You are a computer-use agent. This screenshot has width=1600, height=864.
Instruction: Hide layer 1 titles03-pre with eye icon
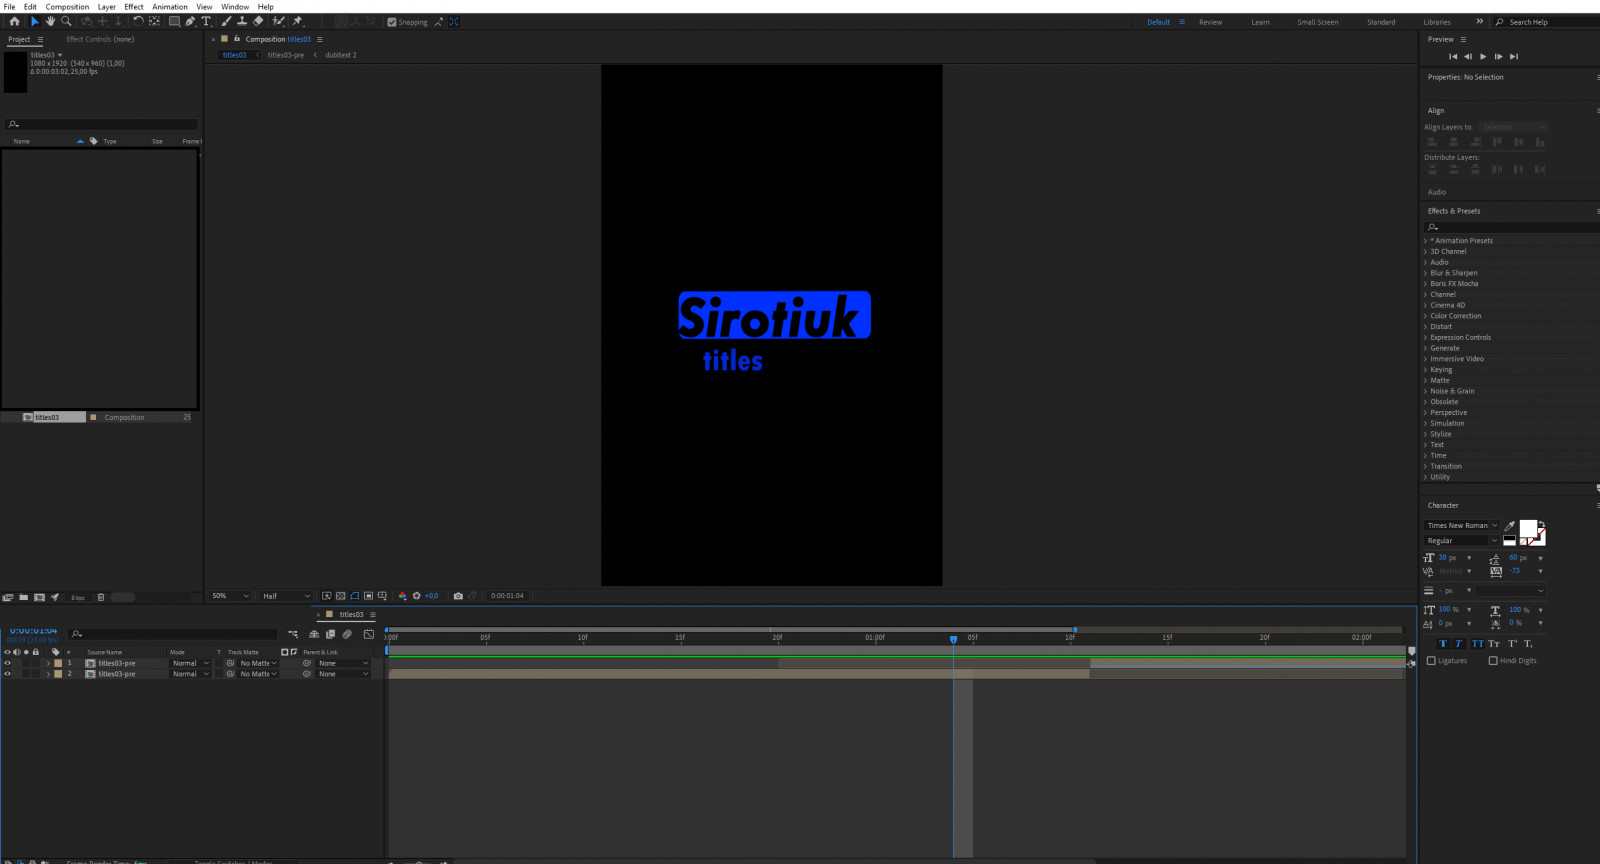coord(7,663)
